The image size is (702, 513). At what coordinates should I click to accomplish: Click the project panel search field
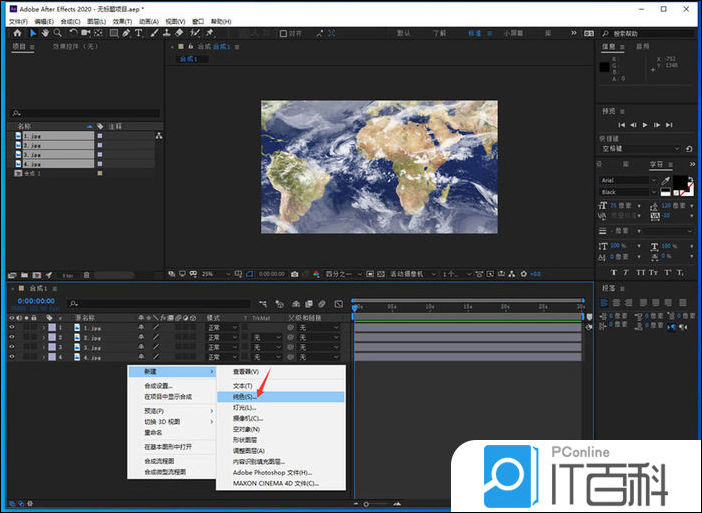pos(85,113)
